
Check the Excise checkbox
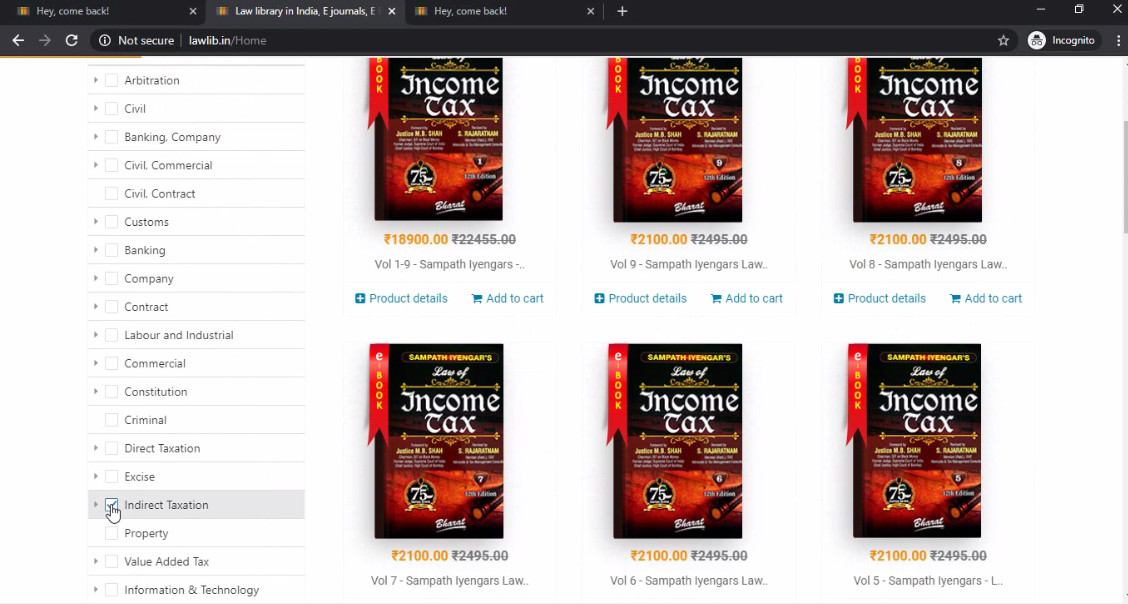tap(112, 476)
